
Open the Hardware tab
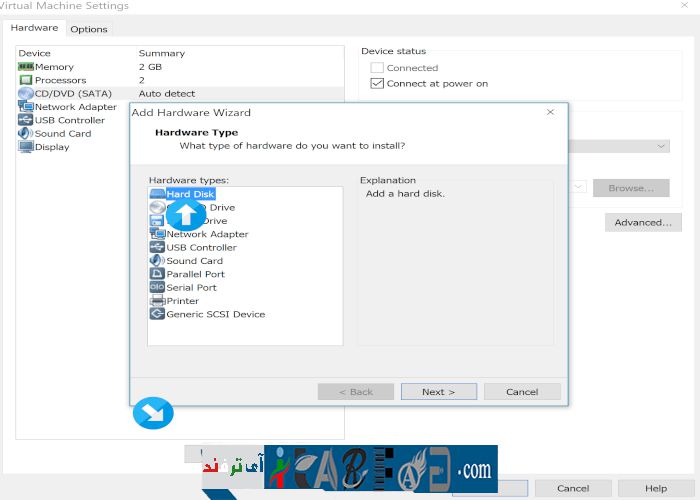pos(34,28)
